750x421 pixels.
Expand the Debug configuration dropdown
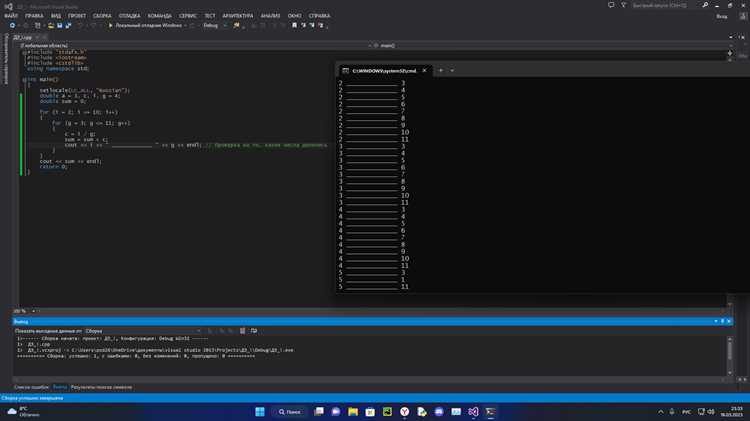point(214,25)
